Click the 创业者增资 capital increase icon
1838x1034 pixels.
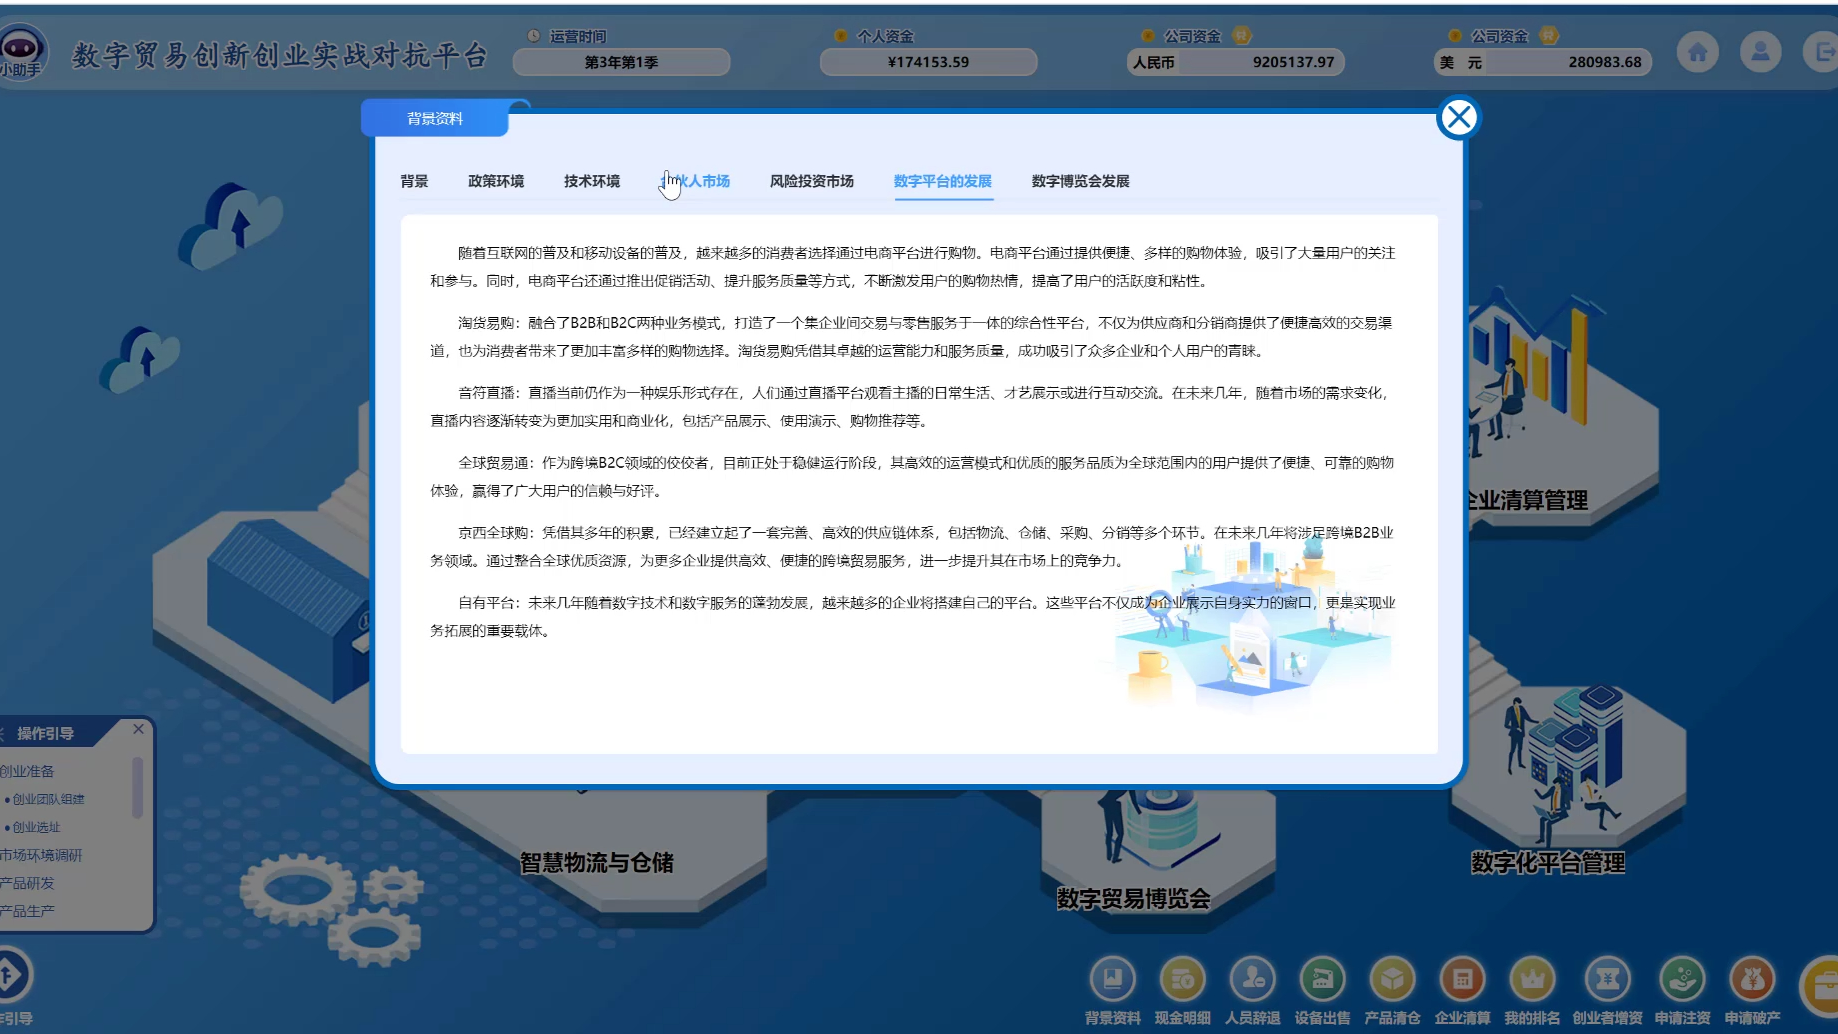tap(1607, 979)
